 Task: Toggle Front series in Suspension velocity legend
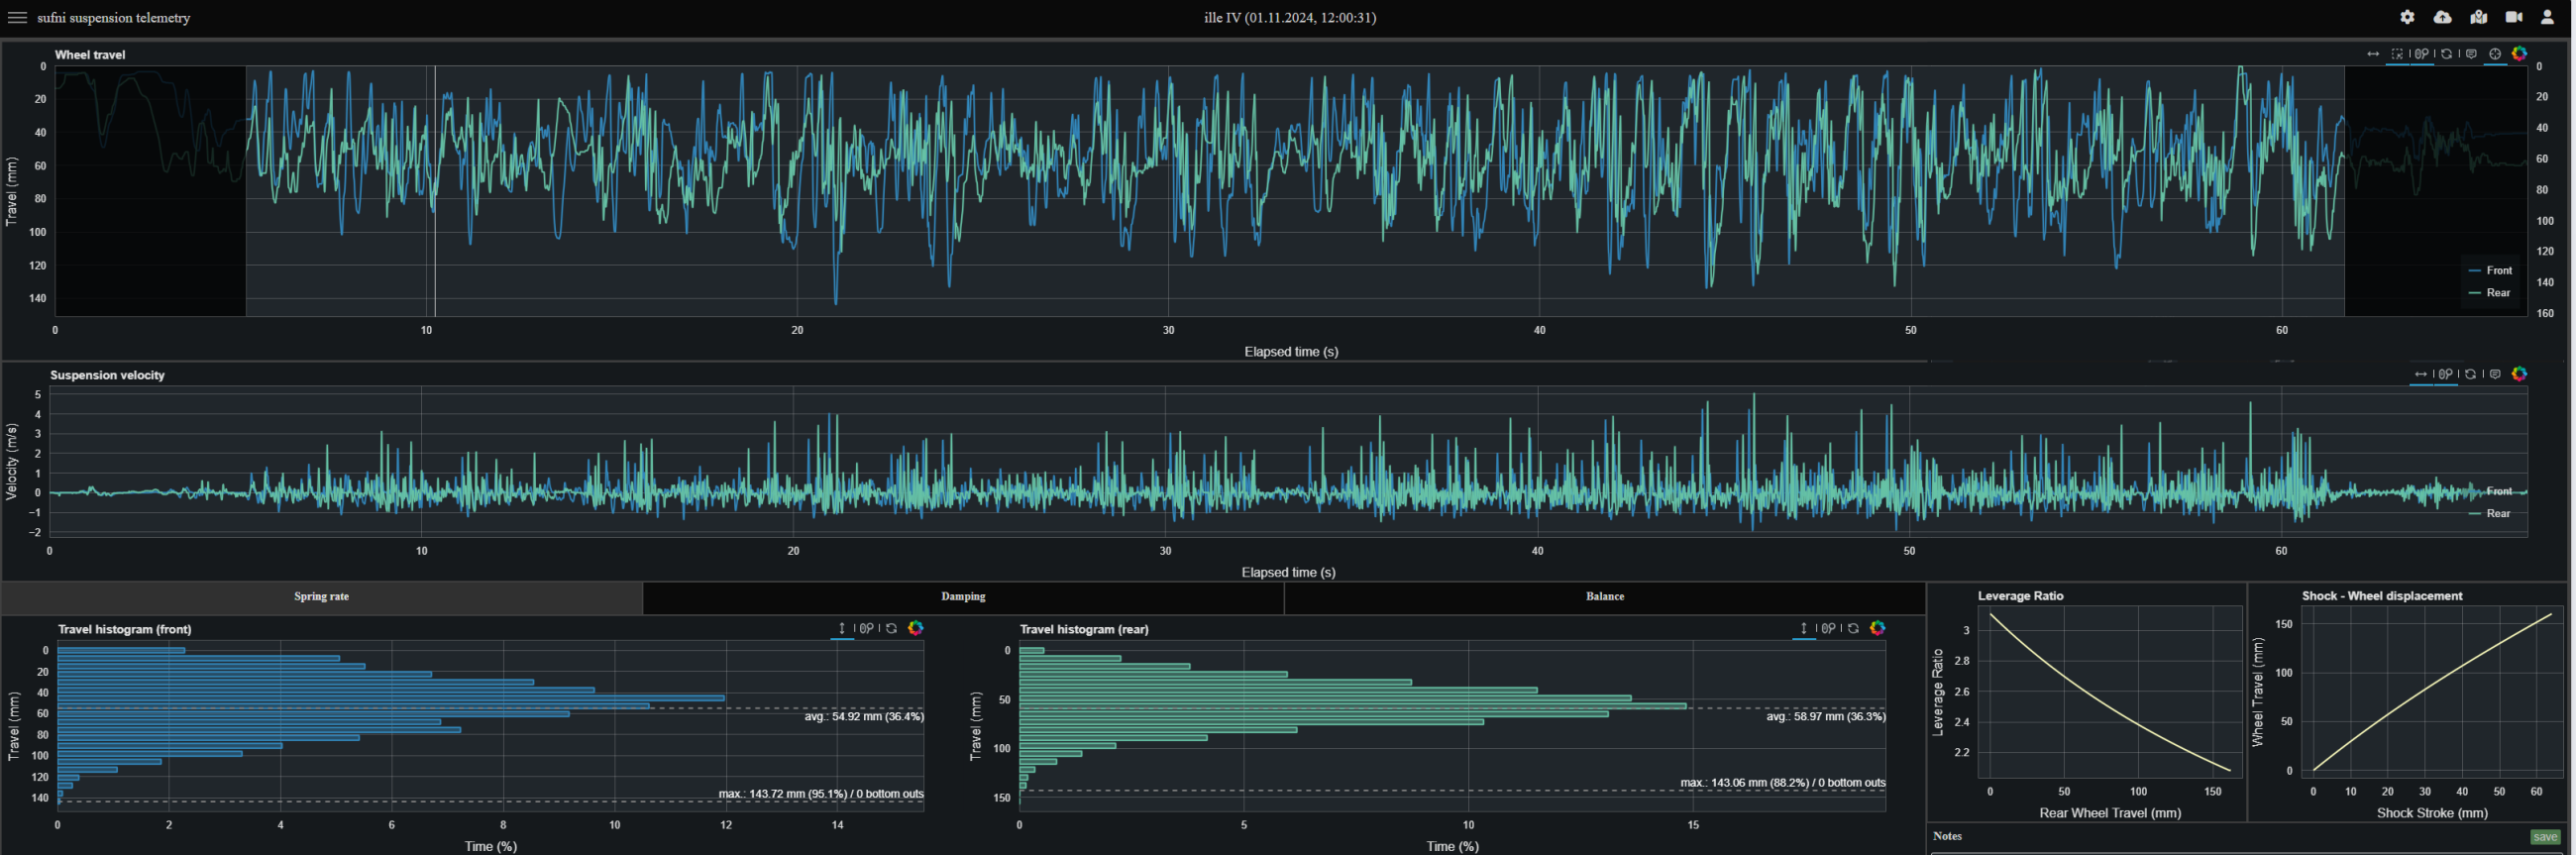pyautogui.click(x=2490, y=491)
